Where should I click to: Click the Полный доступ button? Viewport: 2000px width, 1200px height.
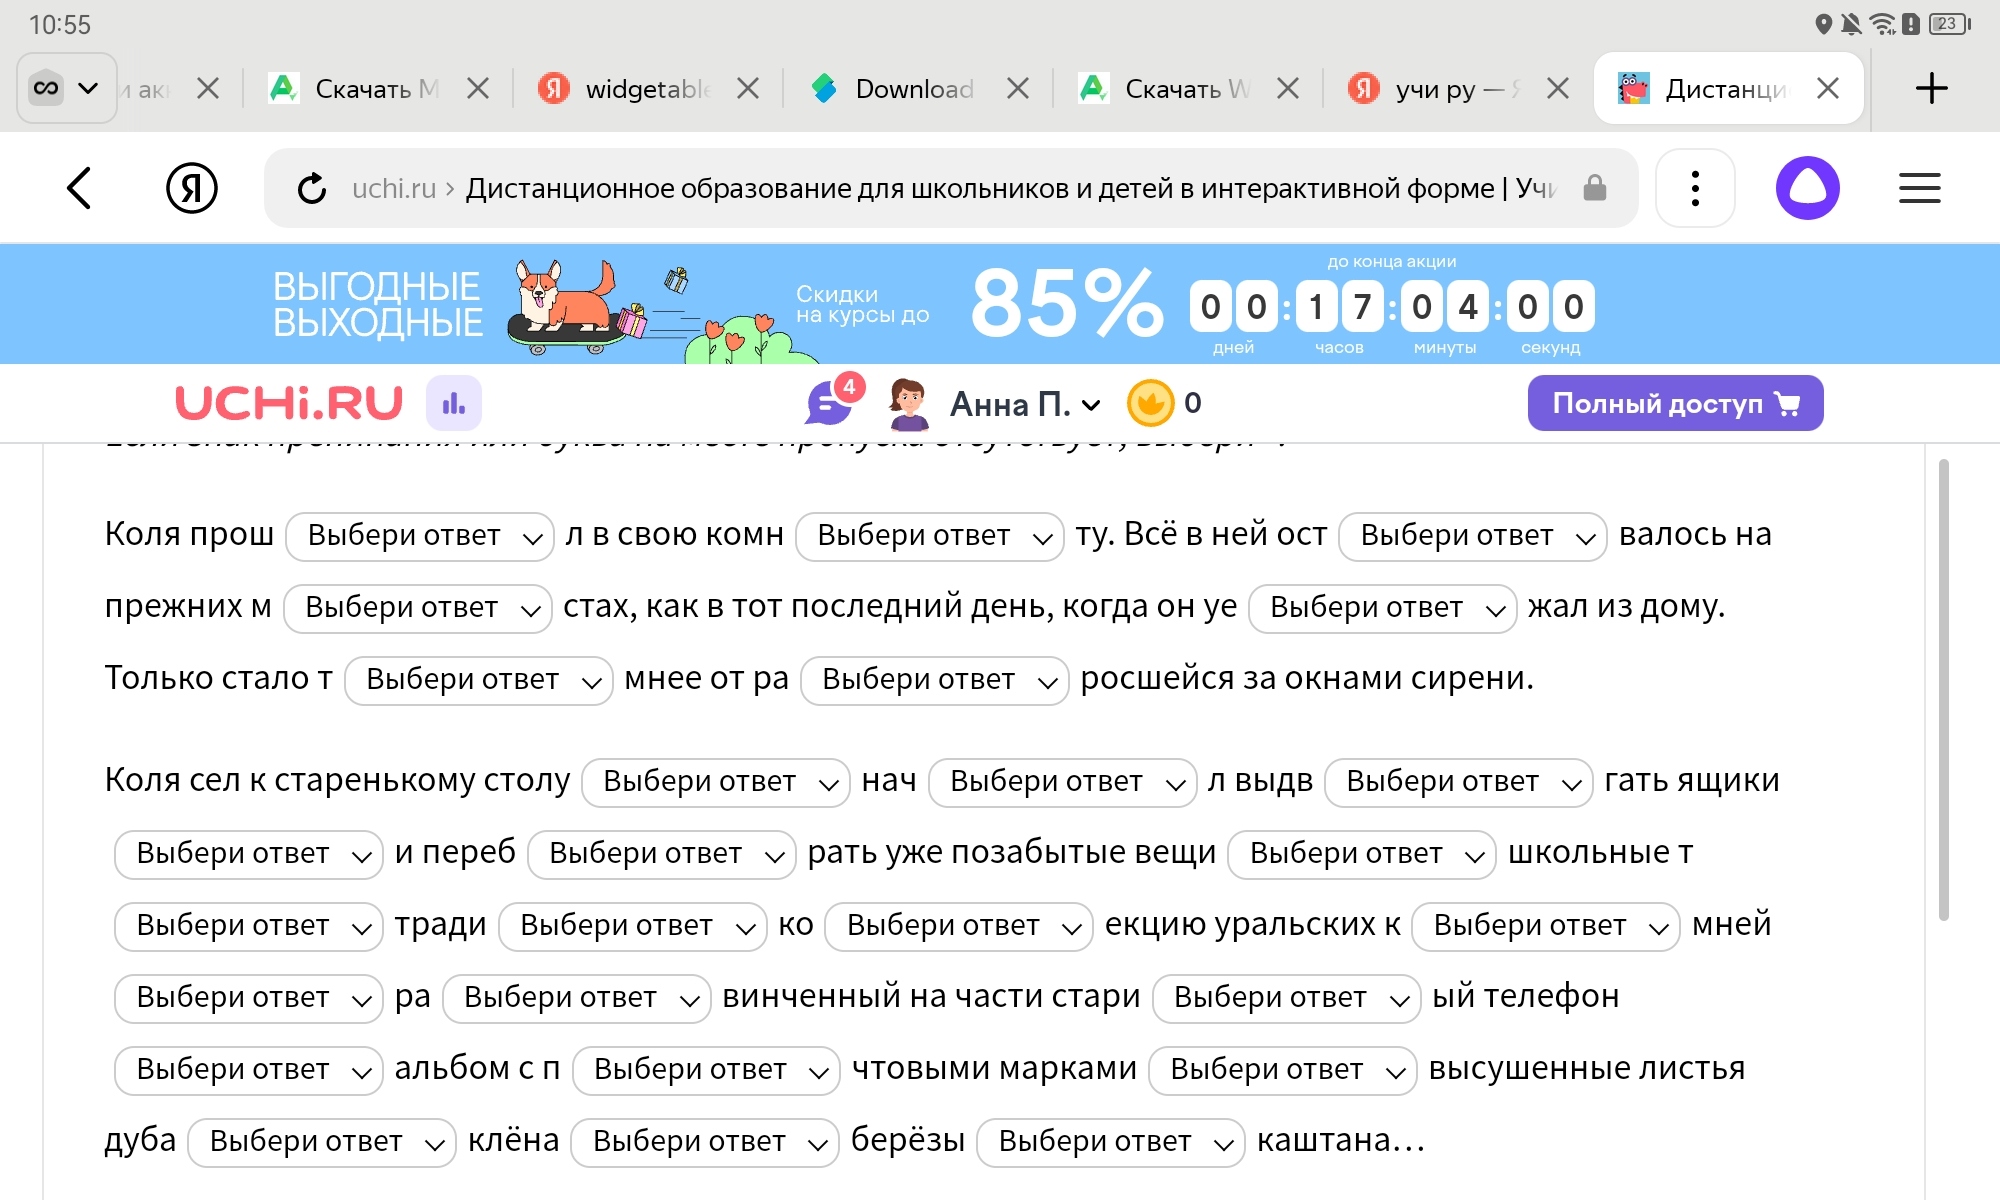(1675, 403)
